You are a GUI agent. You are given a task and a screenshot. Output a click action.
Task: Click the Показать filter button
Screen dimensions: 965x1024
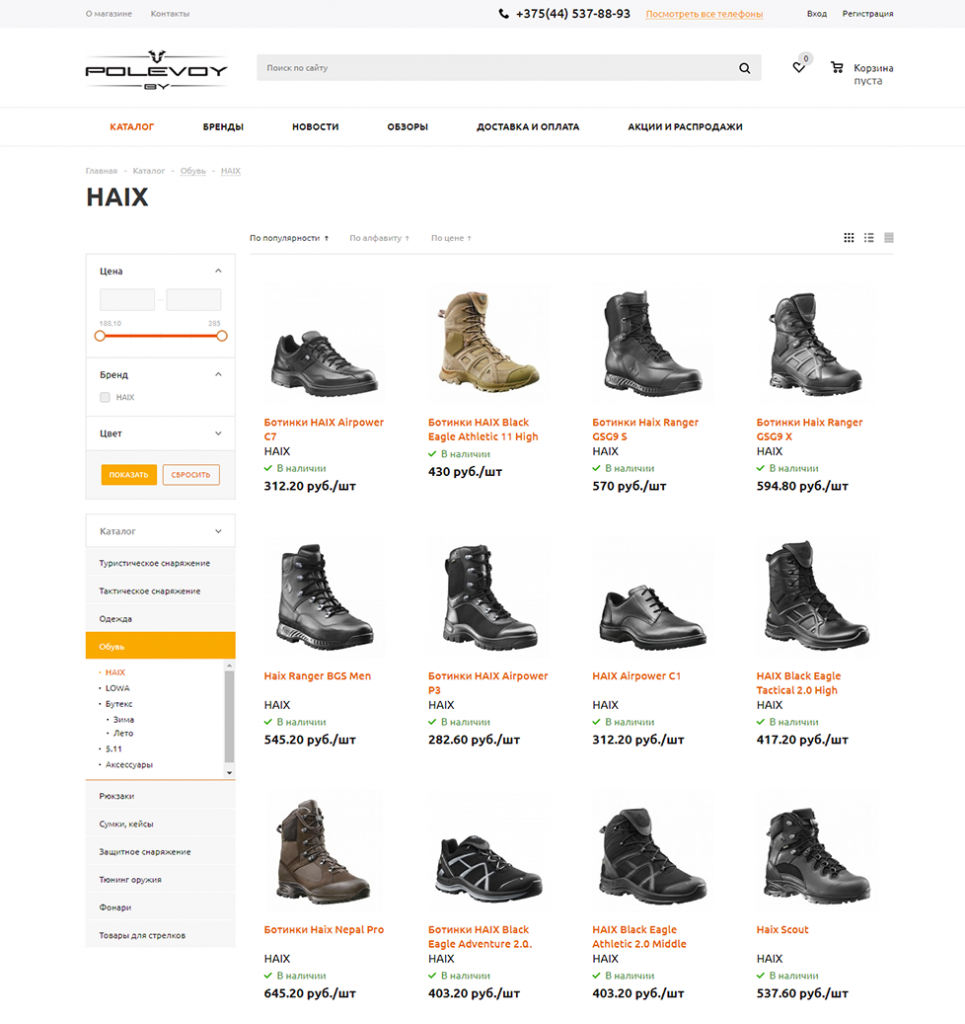click(x=129, y=475)
